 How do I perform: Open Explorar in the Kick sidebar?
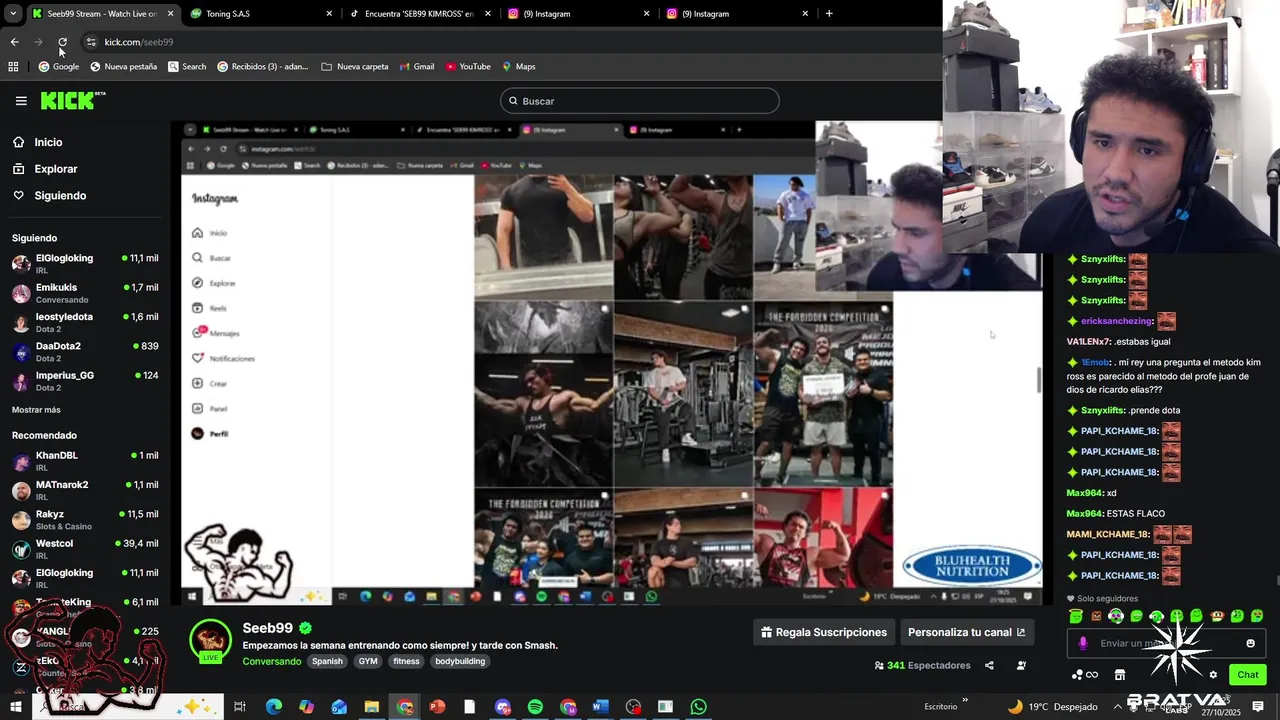(x=56, y=169)
